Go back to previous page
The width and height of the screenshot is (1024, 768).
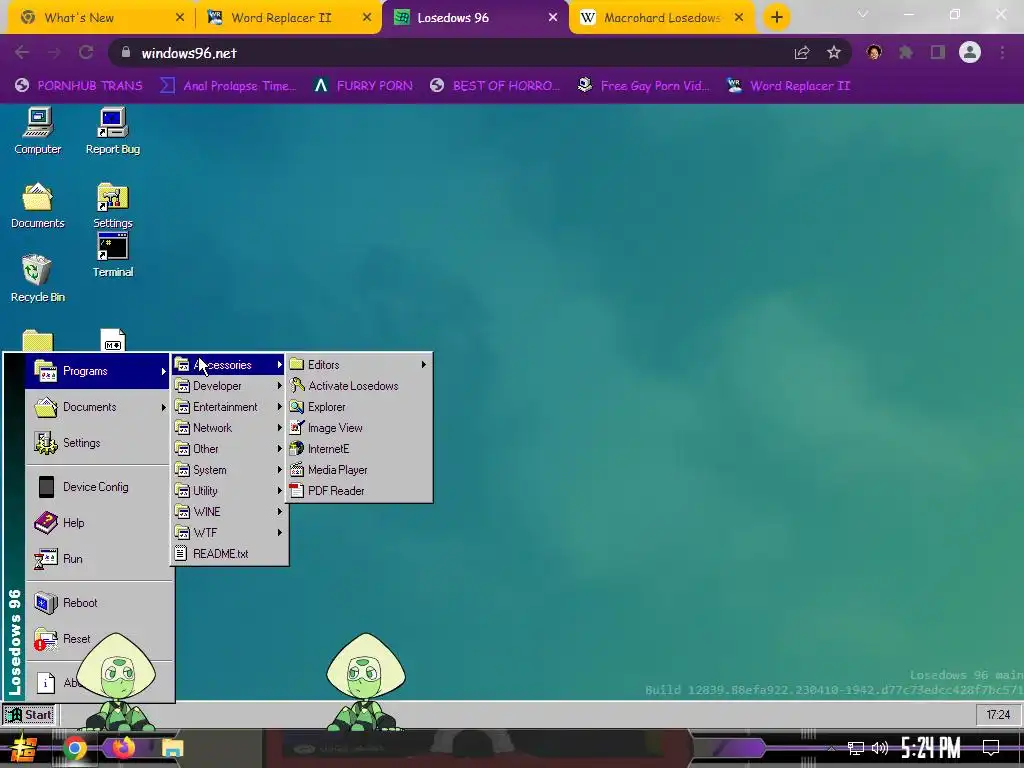tap(22, 53)
